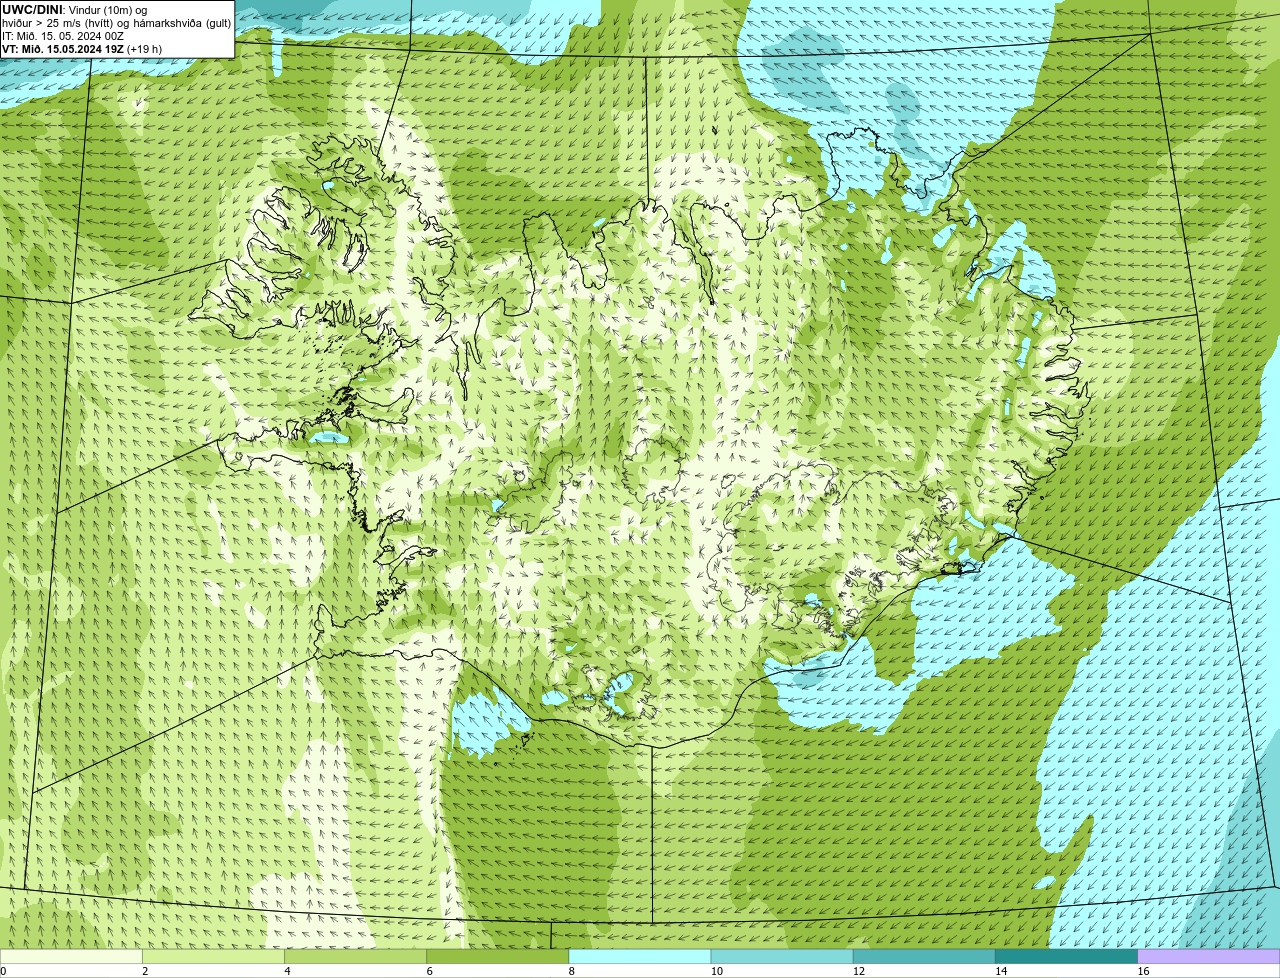The image size is (1280, 978).
Task: Click the legend scale label '12'
Action: click(859, 971)
